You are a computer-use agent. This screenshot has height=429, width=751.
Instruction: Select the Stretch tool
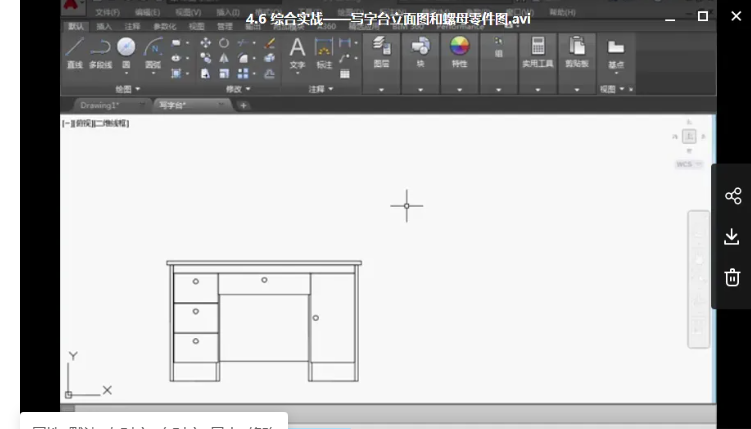click(x=205, y=73)
